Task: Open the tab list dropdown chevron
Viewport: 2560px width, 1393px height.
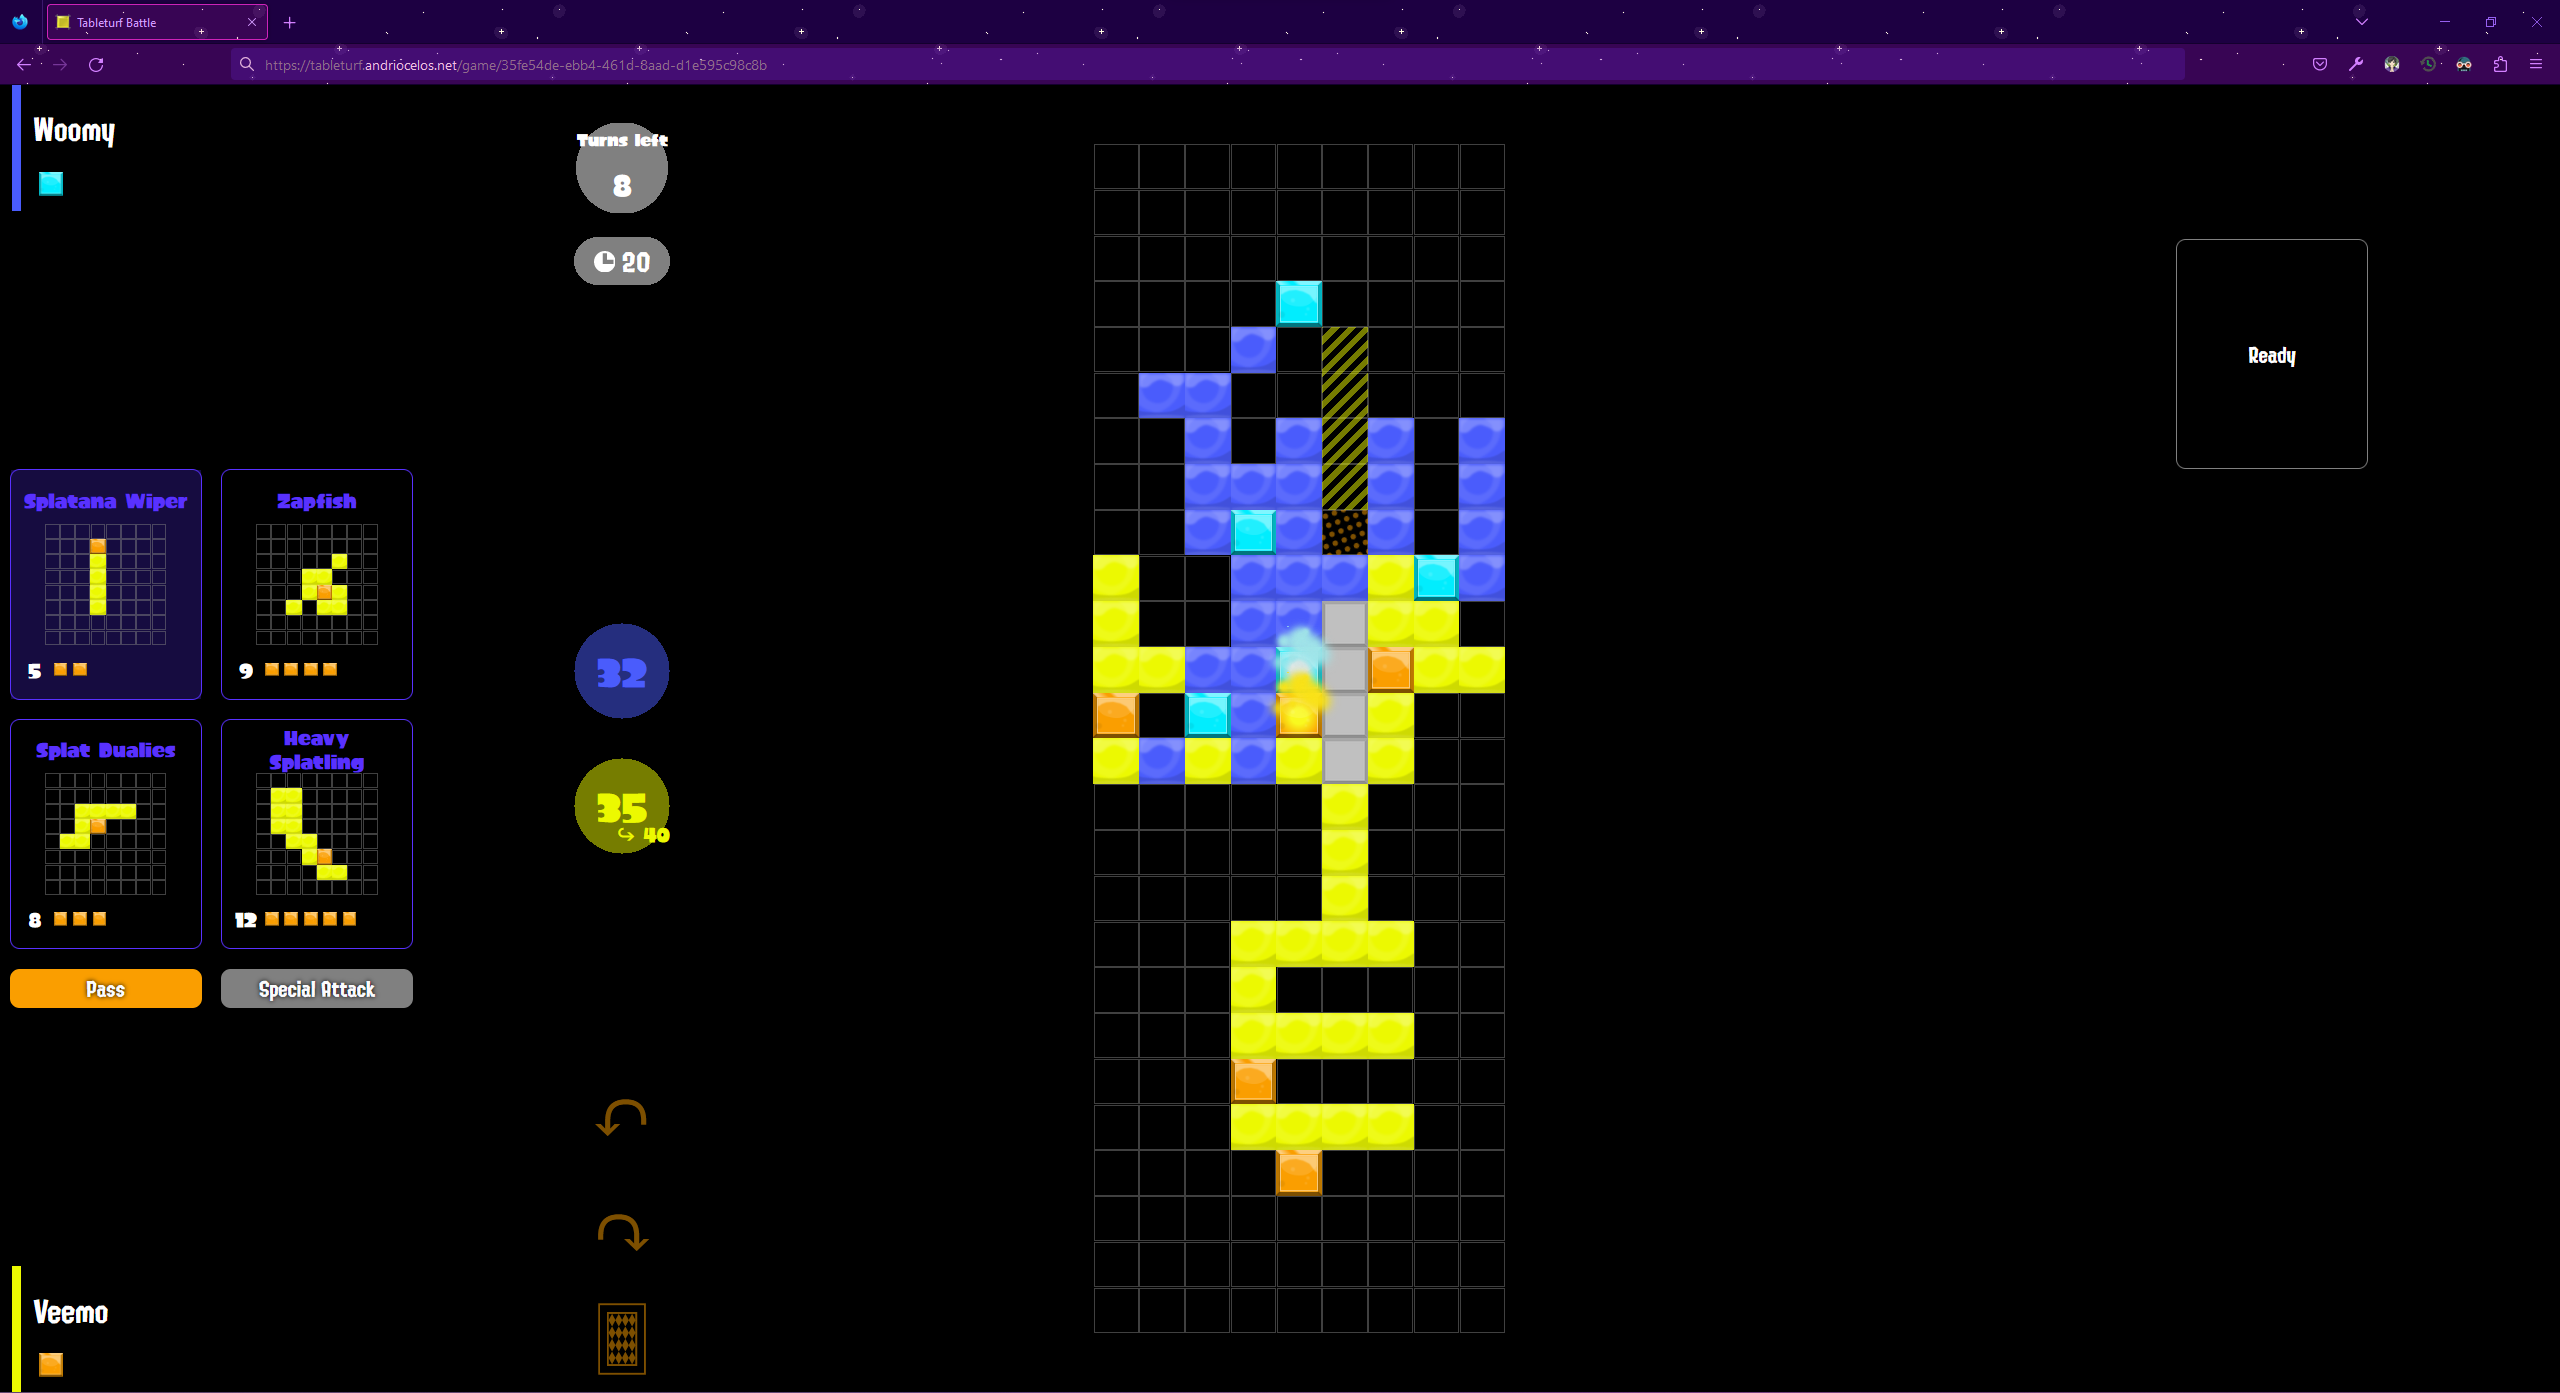Action: point(2361,22)
